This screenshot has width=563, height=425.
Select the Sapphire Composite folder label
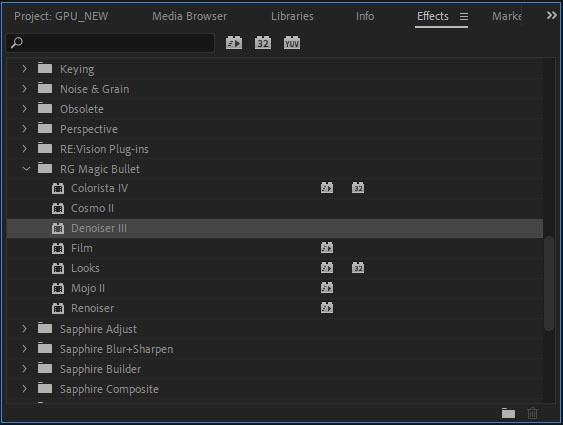click(109, 389)
